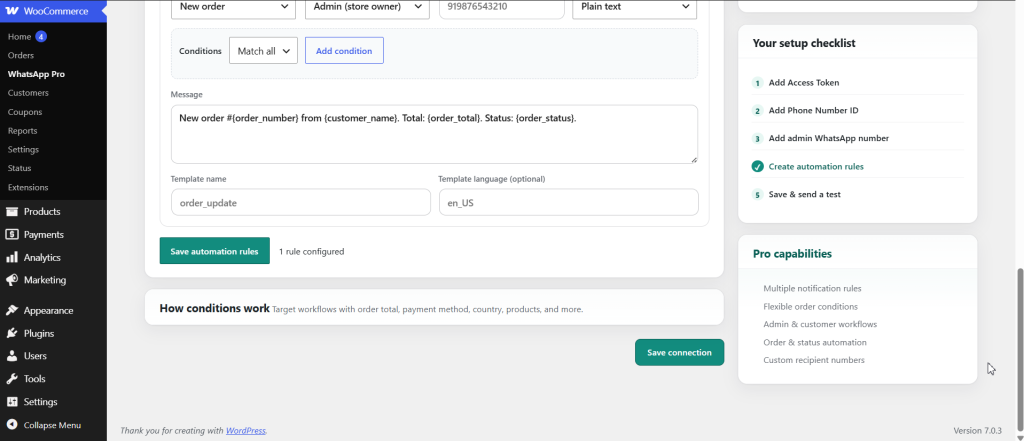
Task: Click step number 1 badge in checklist
Action: [x=758, y=83]
